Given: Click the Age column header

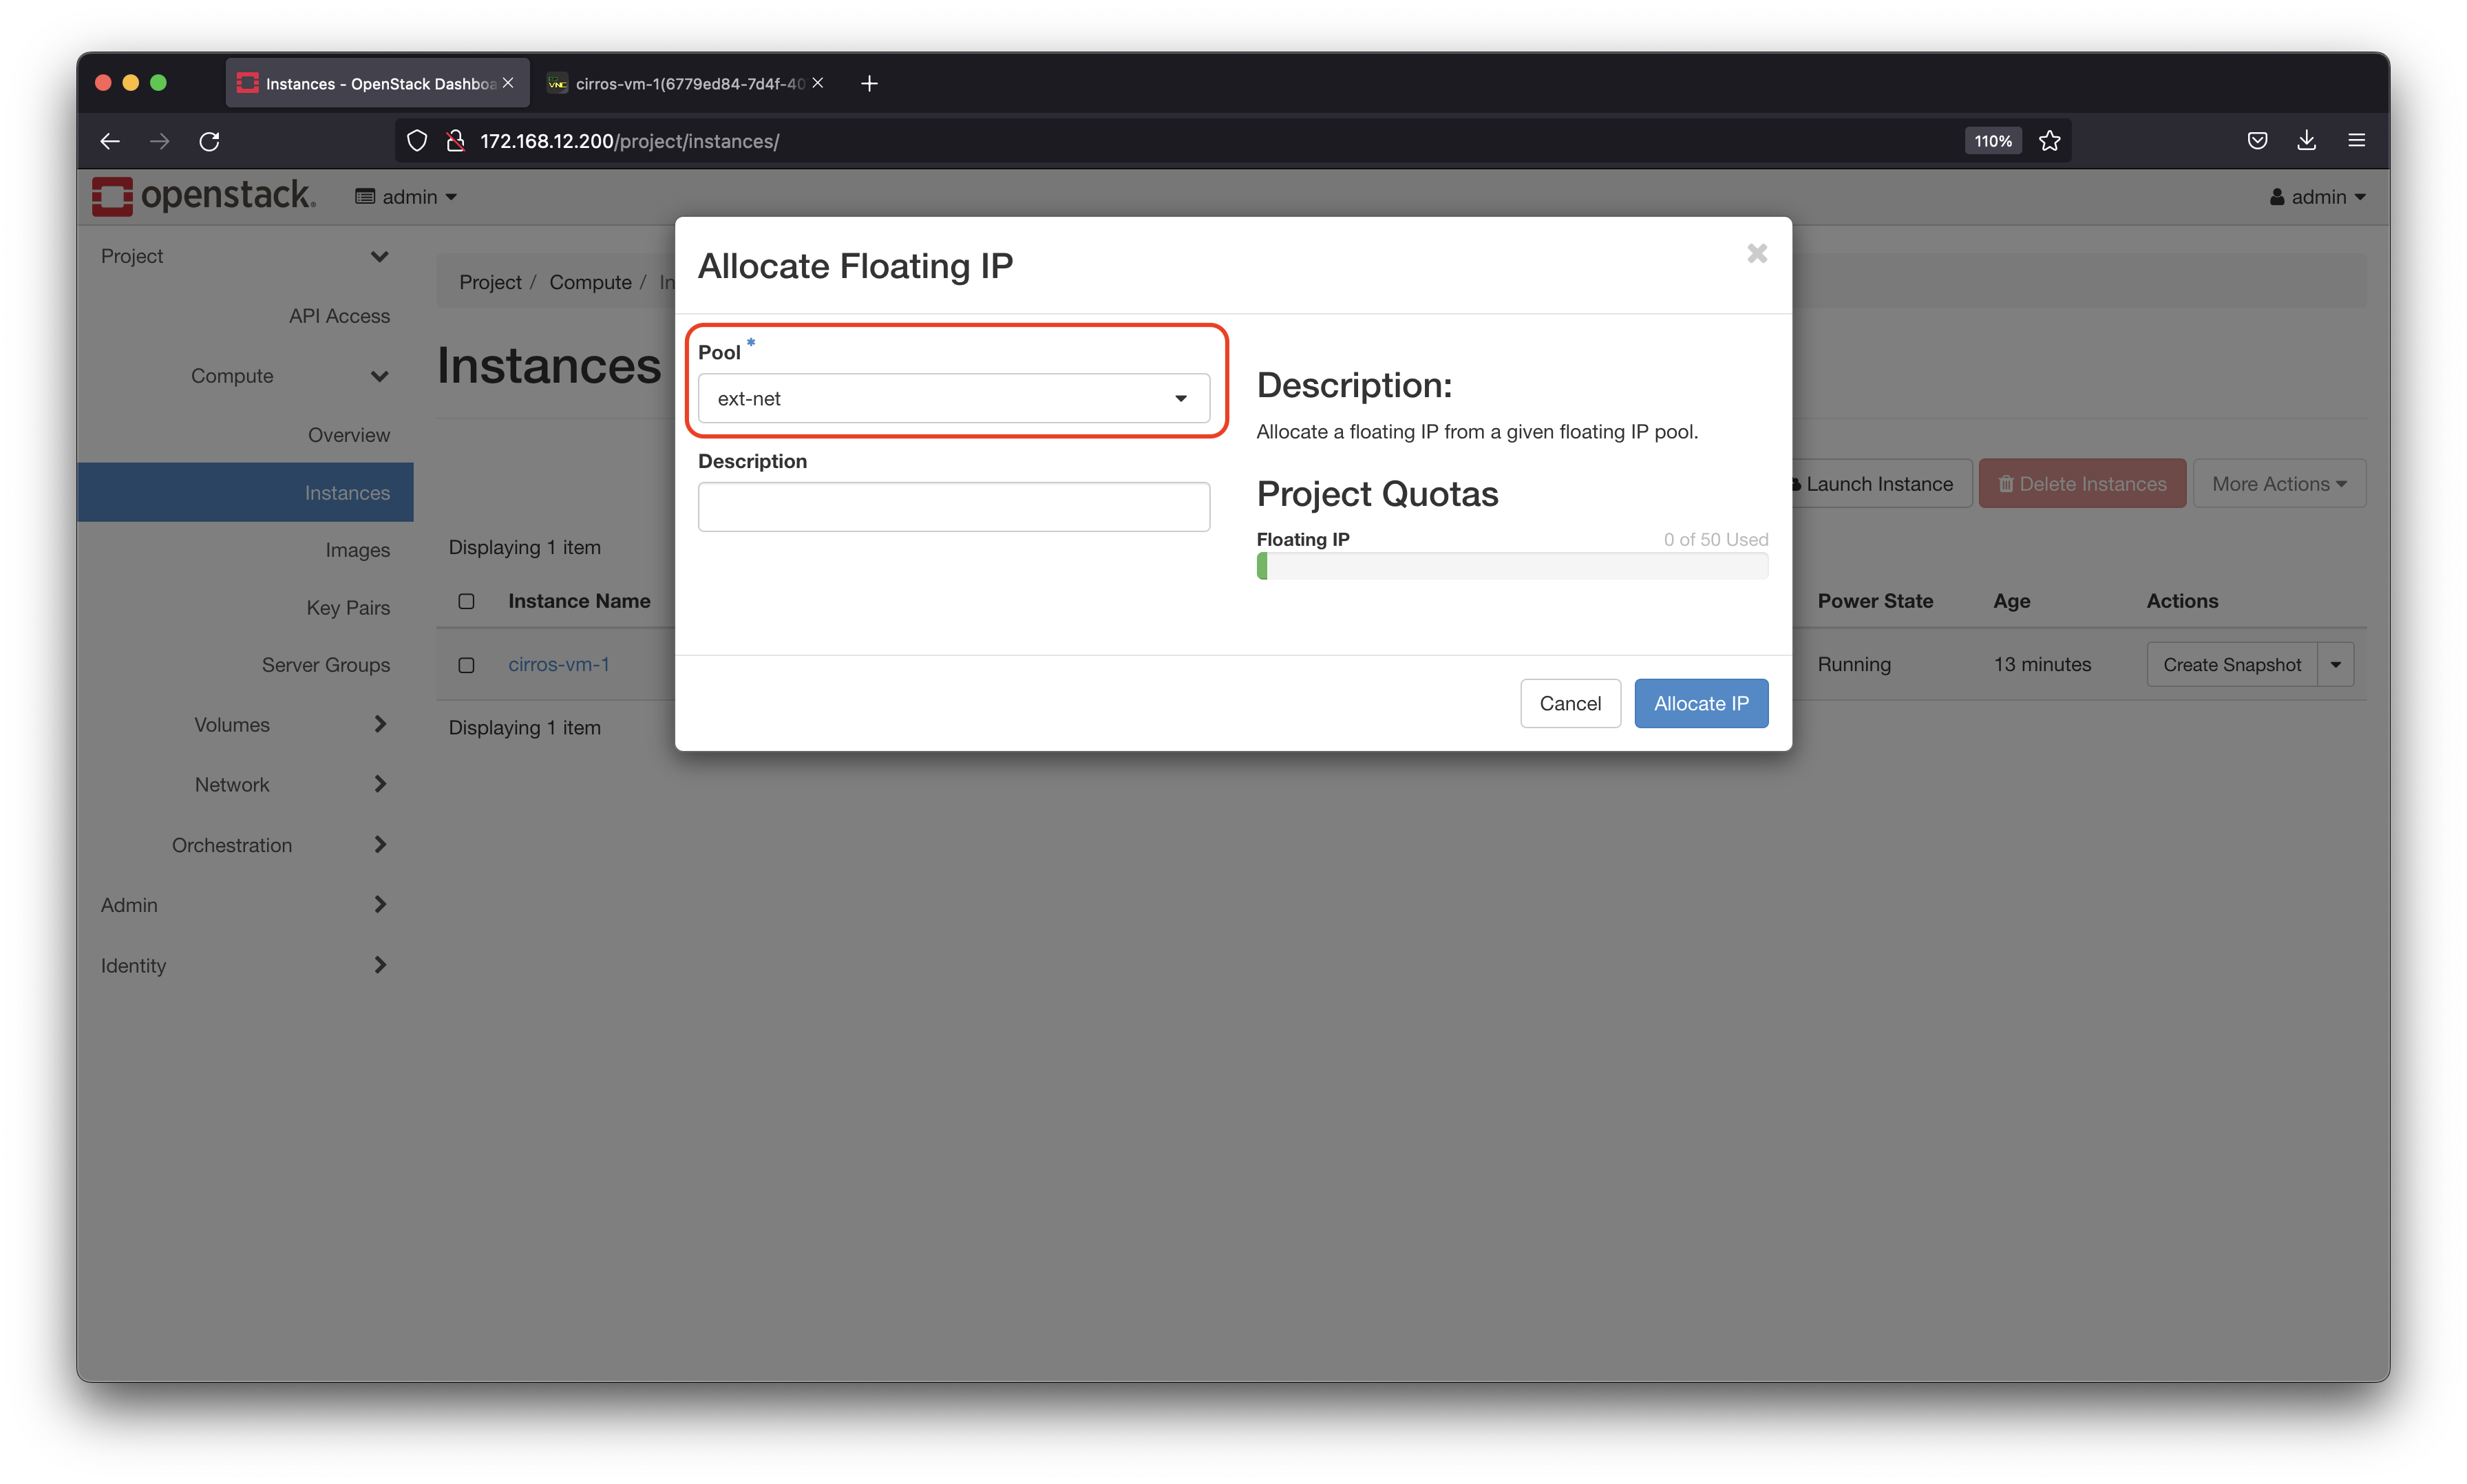Looking at the screenshot, I should pyautogui.click(x=2011, y=601).
